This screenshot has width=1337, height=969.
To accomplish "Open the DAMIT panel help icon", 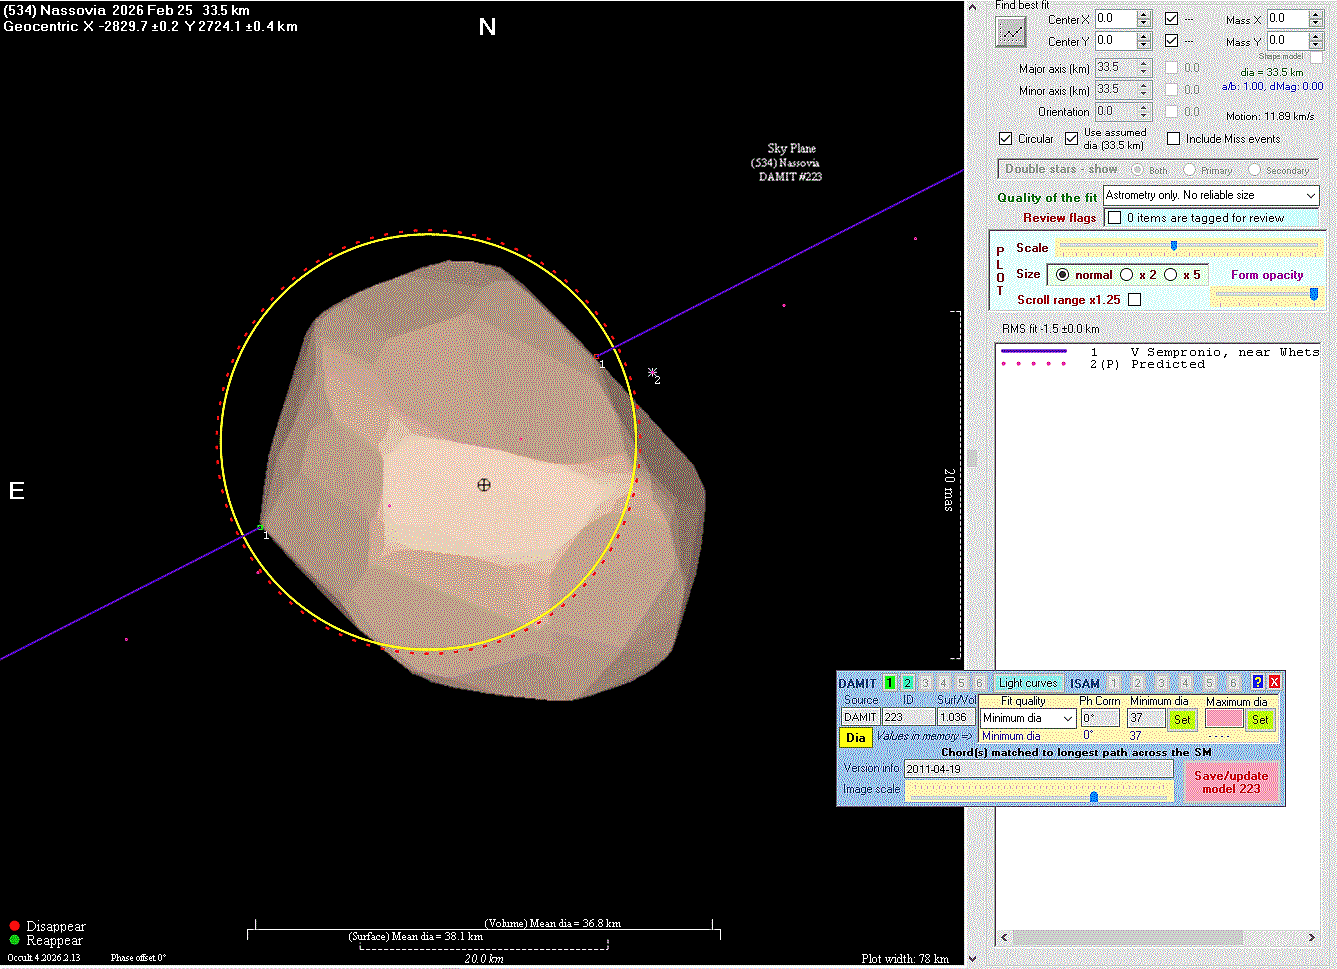I will point(1258,682).
